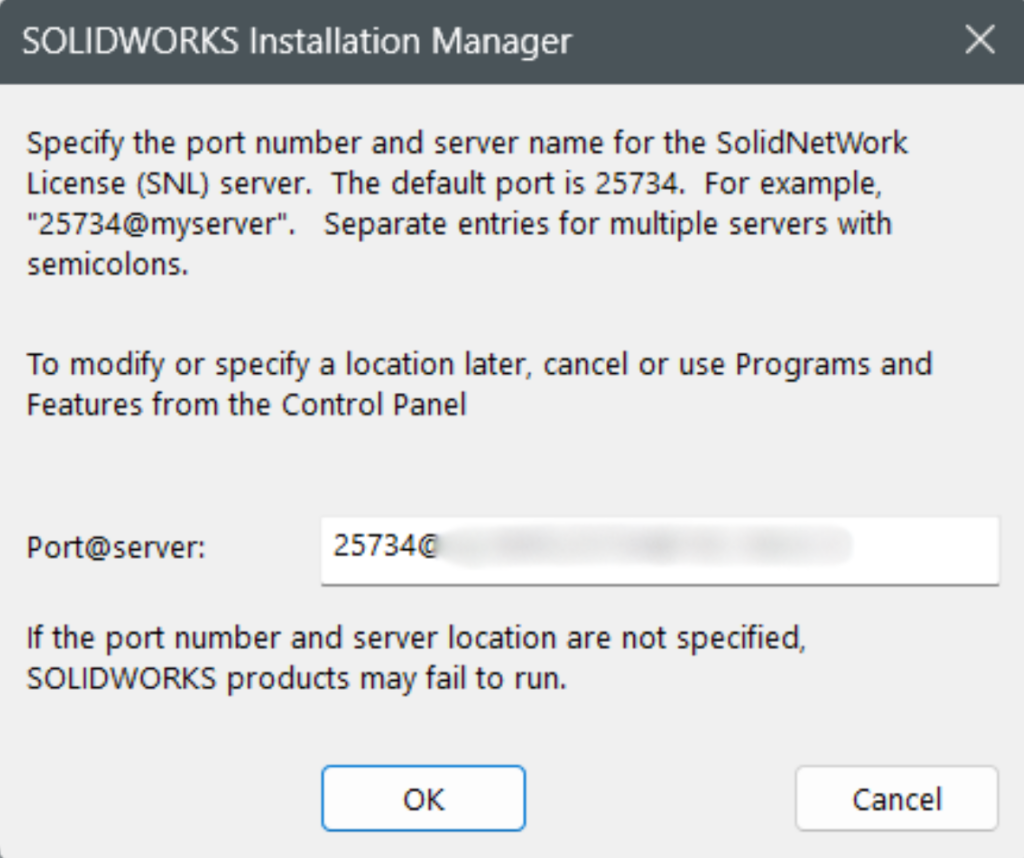The height and width of the screenshot is (858, 1024).
Task: Click the SOLIDWORKS Installation Manager heading
Action: (x=297, y=40)
